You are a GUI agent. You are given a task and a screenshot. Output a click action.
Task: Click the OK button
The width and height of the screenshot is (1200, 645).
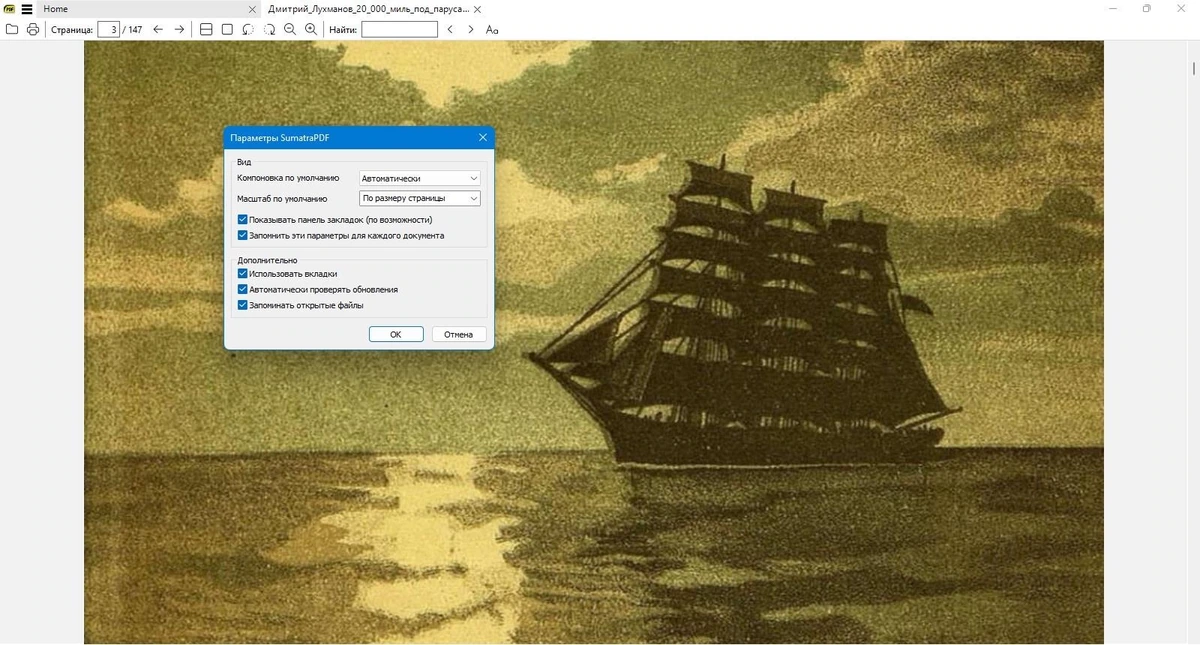pos(396,334)
